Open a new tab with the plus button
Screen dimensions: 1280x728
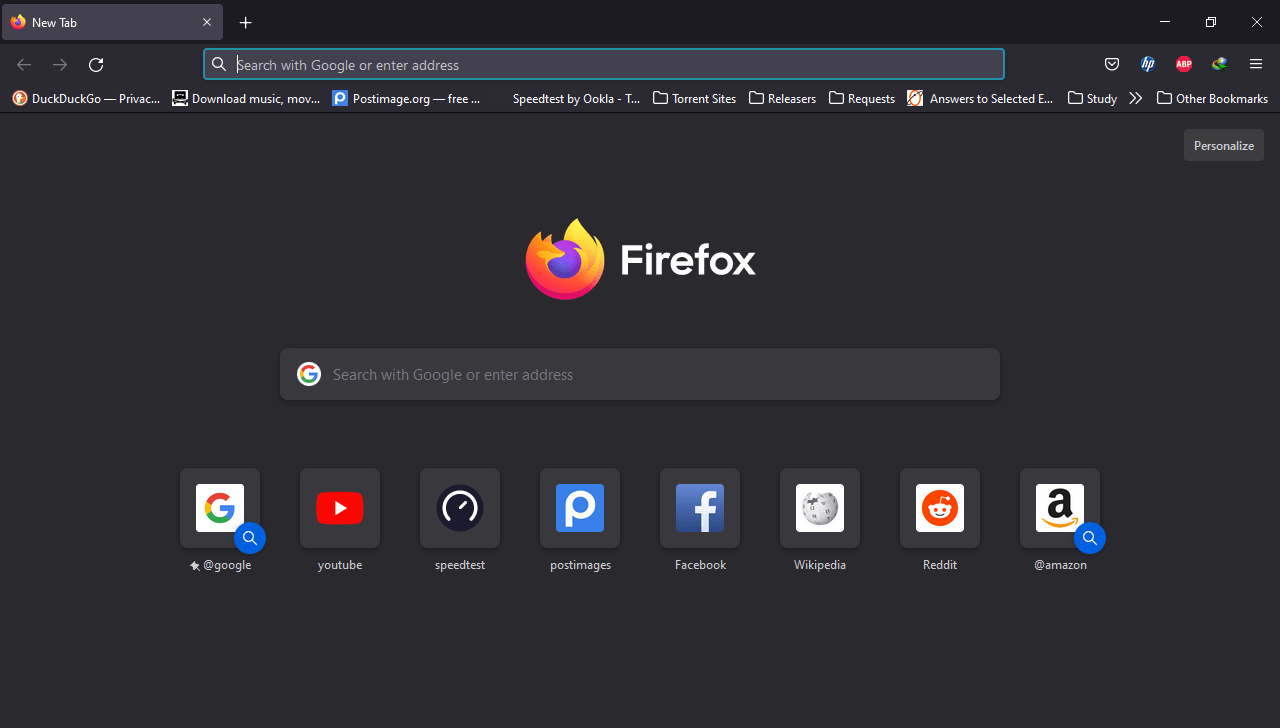tap(246, 22)
